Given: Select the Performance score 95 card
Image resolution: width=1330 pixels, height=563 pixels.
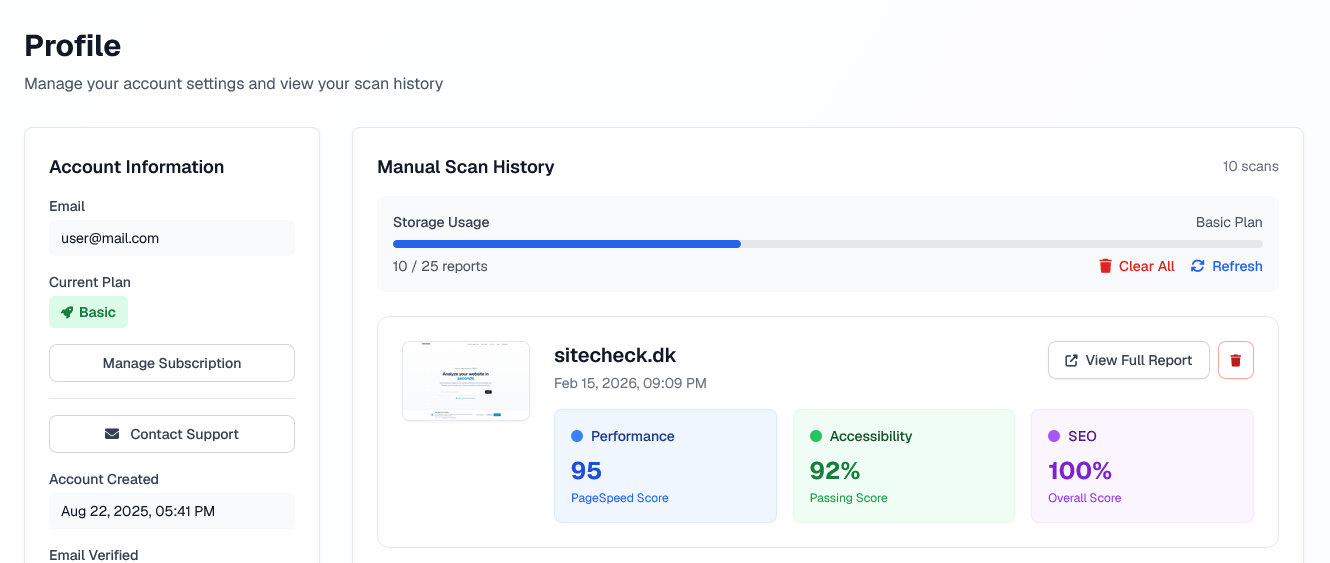Looking at the screenshot, I should coord(665,466).
